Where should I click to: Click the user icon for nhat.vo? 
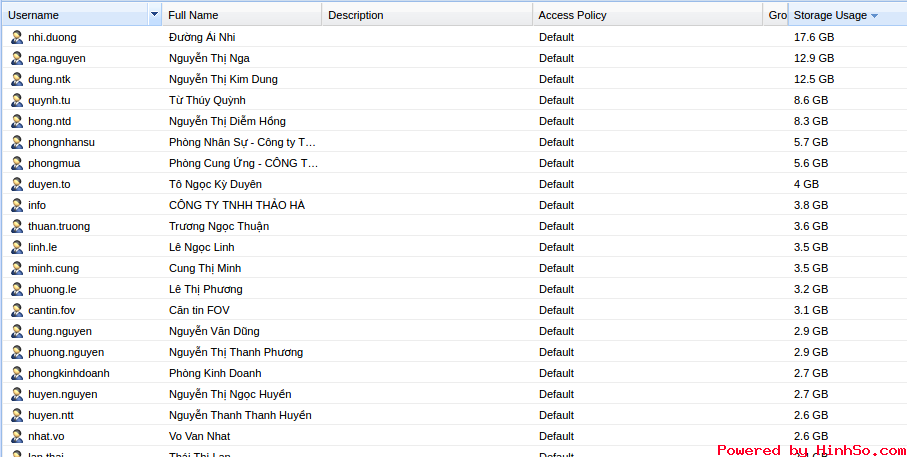click(17, 436)
